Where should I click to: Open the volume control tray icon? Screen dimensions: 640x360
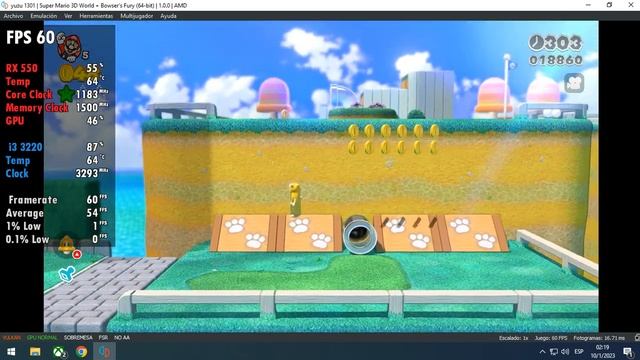[565, 351]
